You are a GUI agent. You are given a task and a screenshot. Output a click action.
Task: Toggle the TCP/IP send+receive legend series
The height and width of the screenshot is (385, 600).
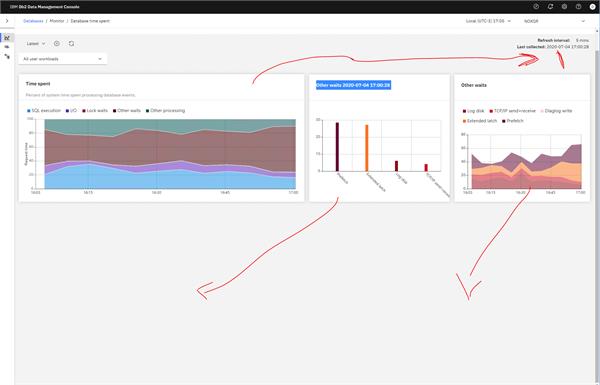pyautogui.click(x=513, y=111)
